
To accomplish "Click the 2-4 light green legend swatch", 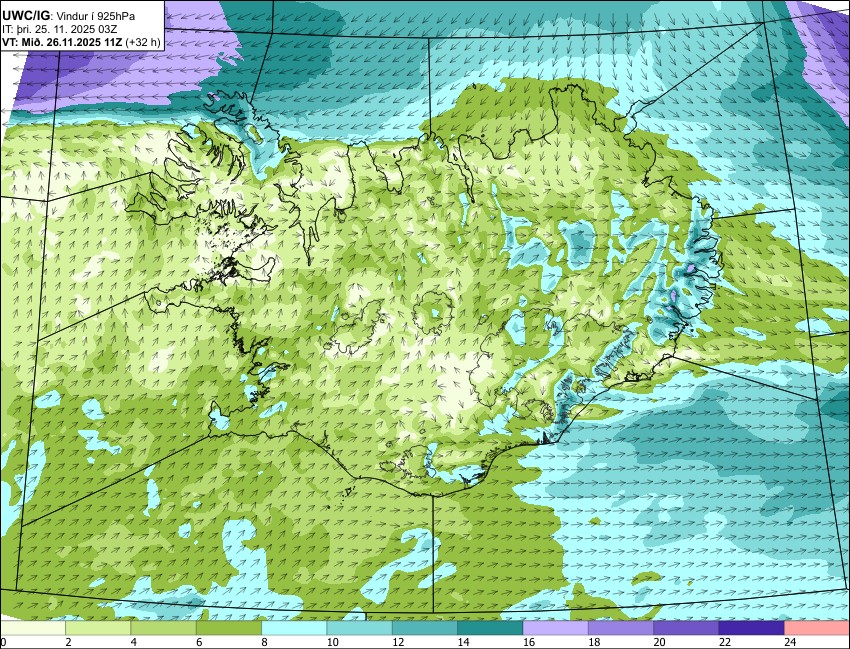I will (98, 628).
